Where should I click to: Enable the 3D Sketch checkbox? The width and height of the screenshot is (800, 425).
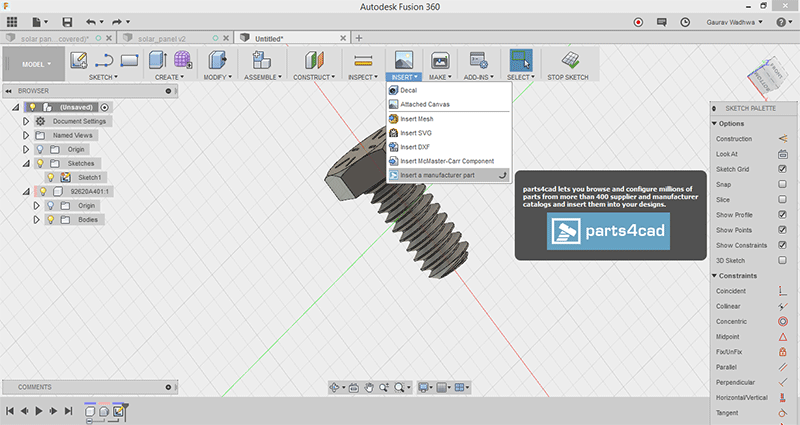[782, 260]
